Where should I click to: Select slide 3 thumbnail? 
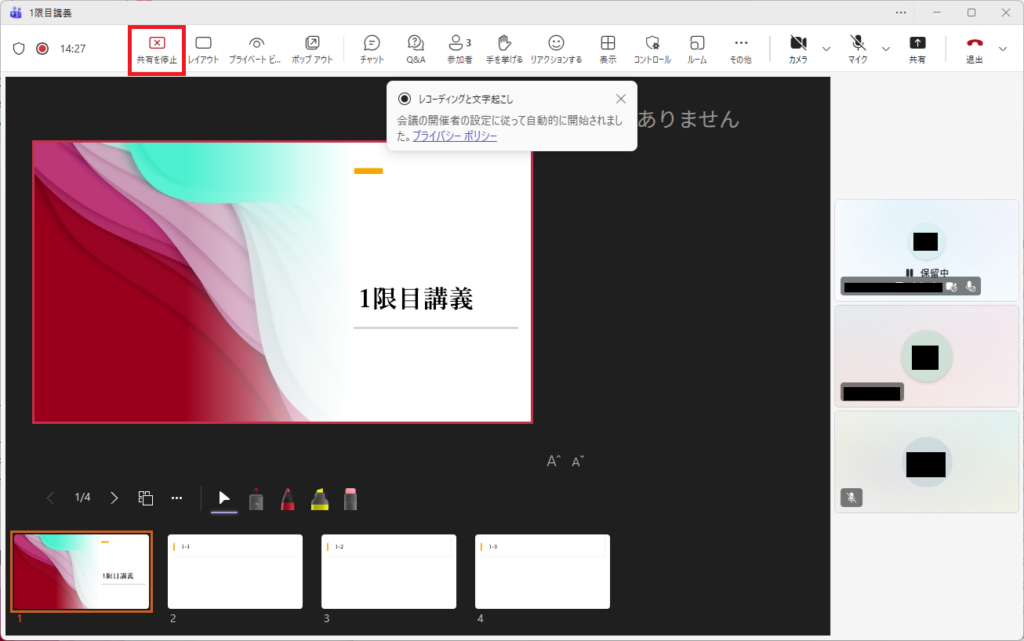(x=388, y=571)
